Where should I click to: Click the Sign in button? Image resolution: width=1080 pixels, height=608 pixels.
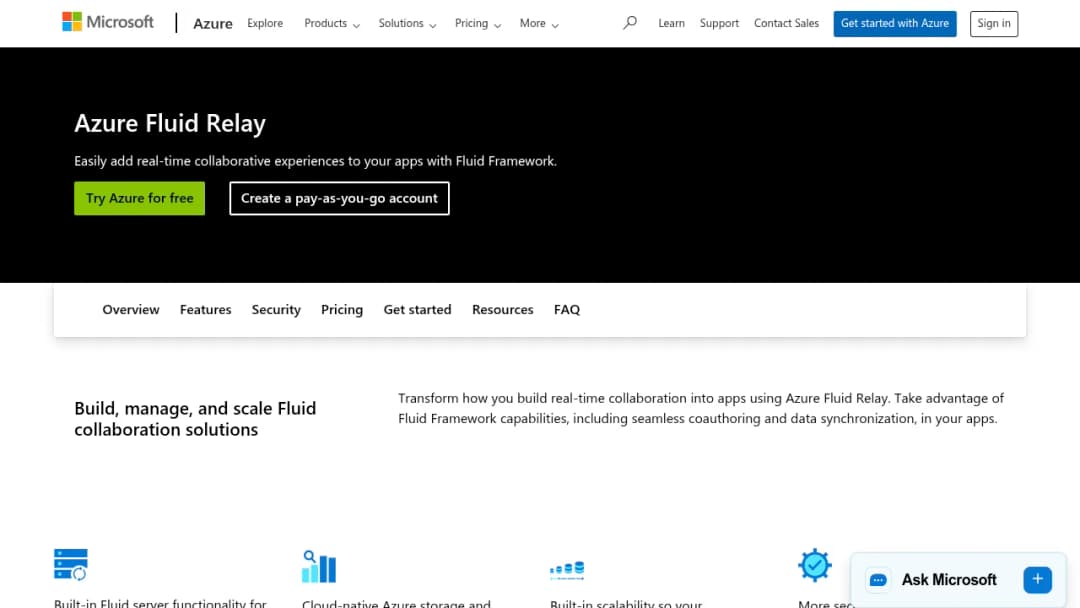tap(994, 23)
